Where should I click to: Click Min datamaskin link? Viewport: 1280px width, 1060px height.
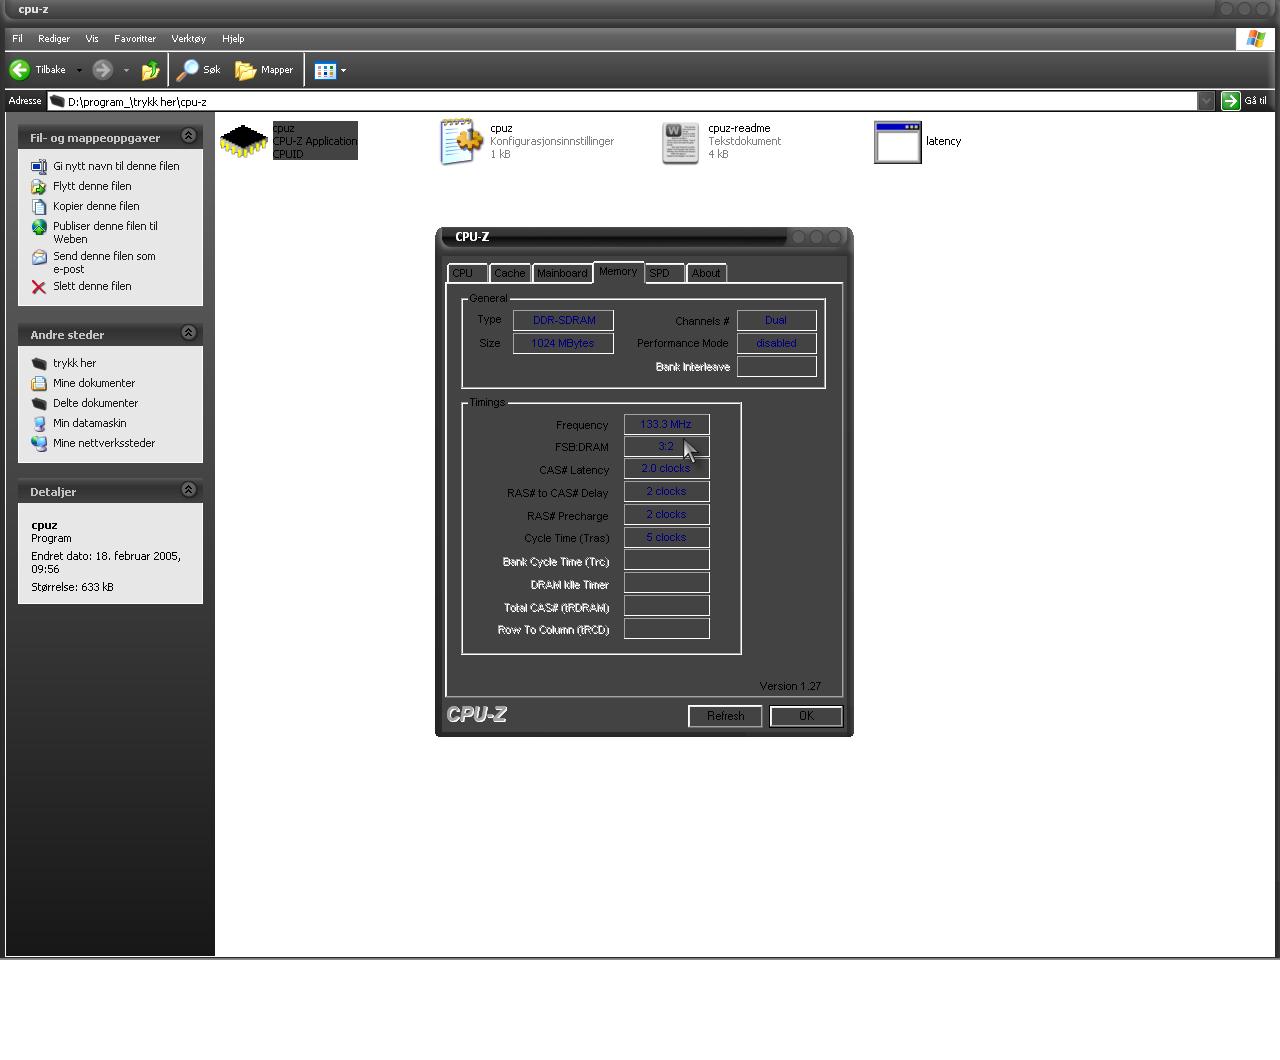click(x=90, y=423)
